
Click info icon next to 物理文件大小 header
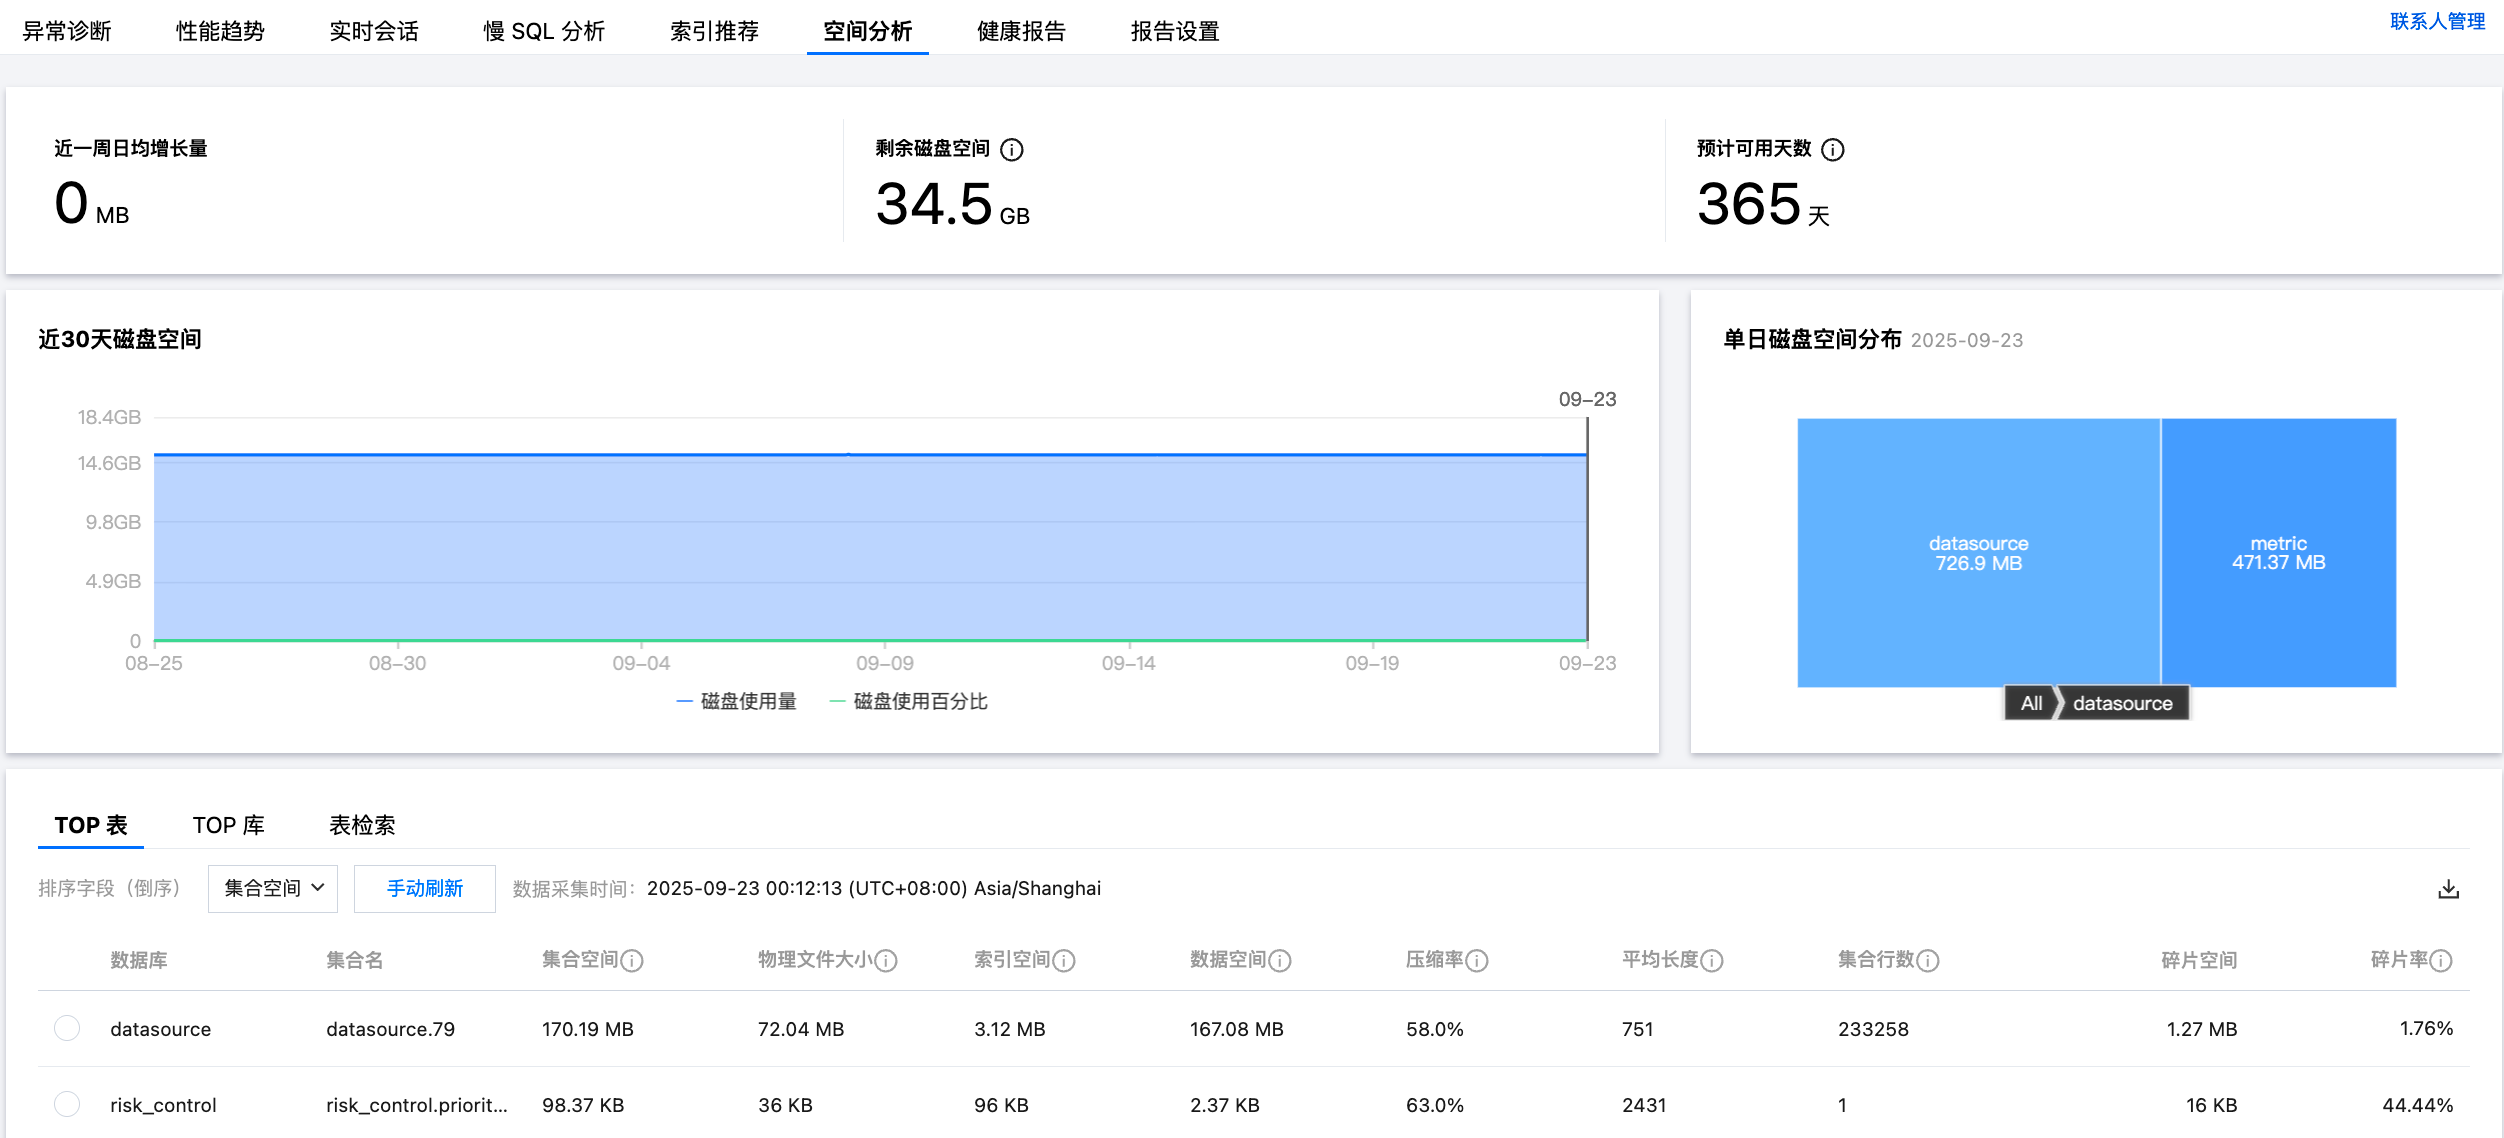coord(886,961)
